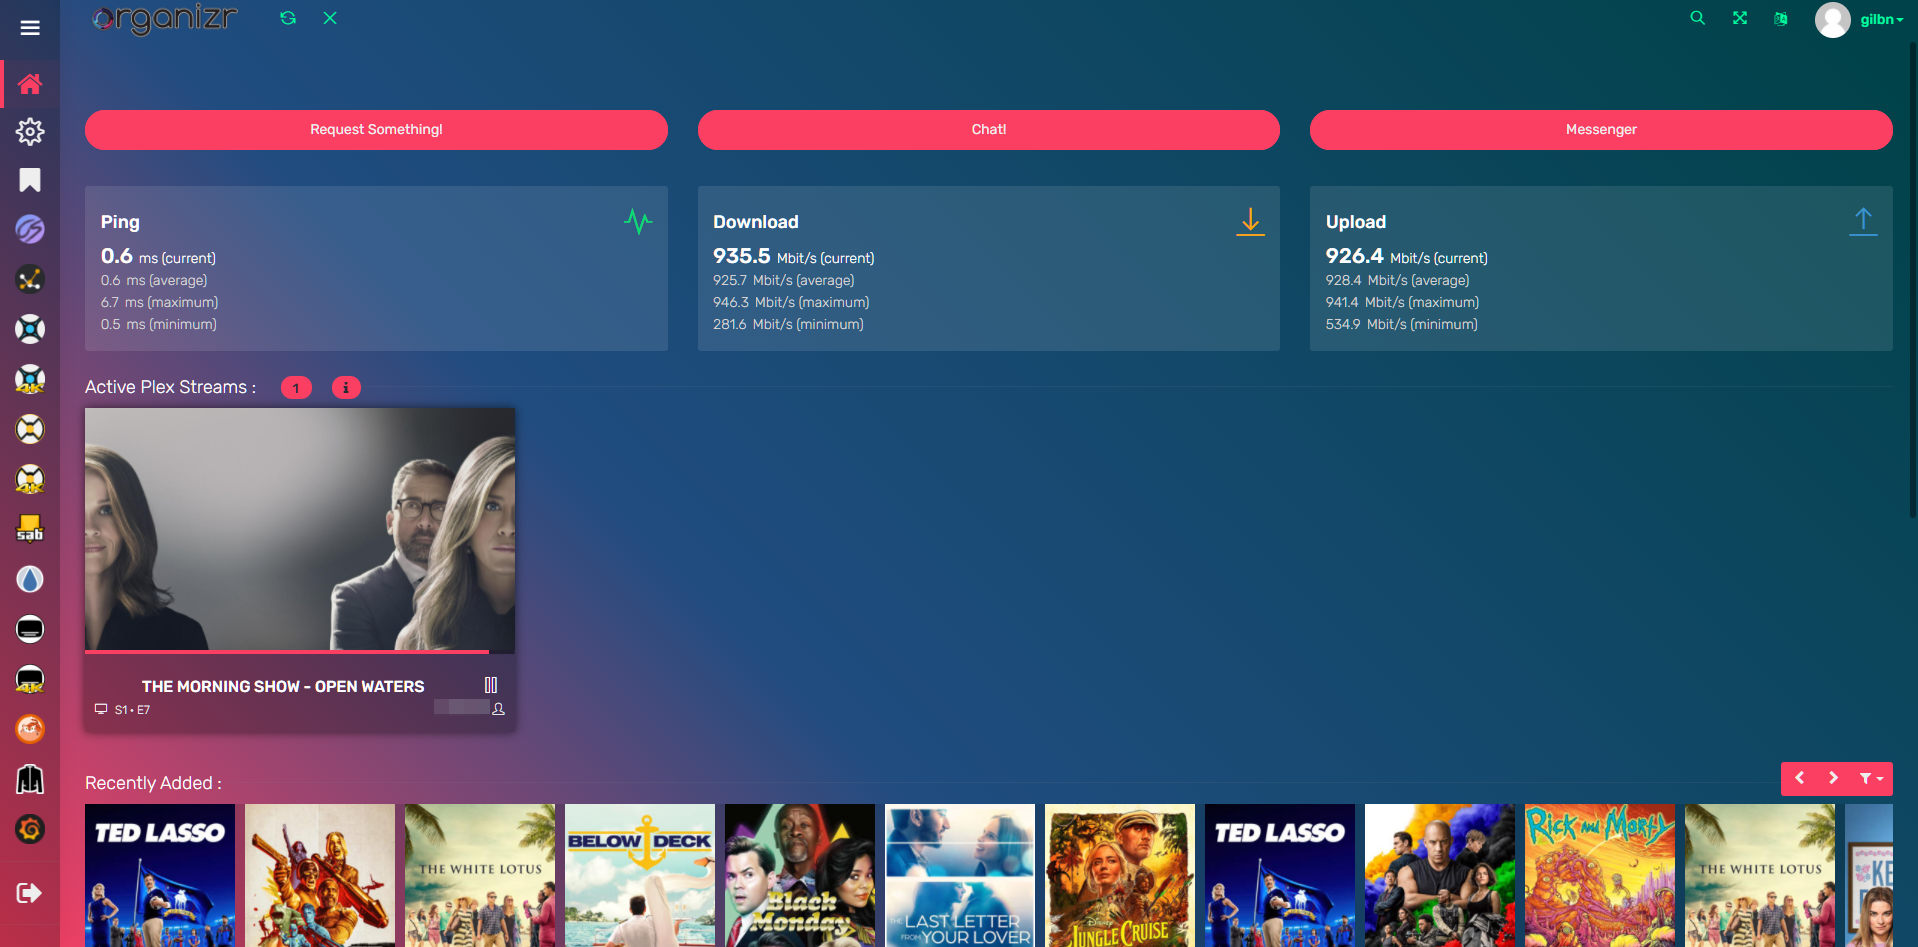Open the orange crab icon in sidebar

(x=30, y=729)
